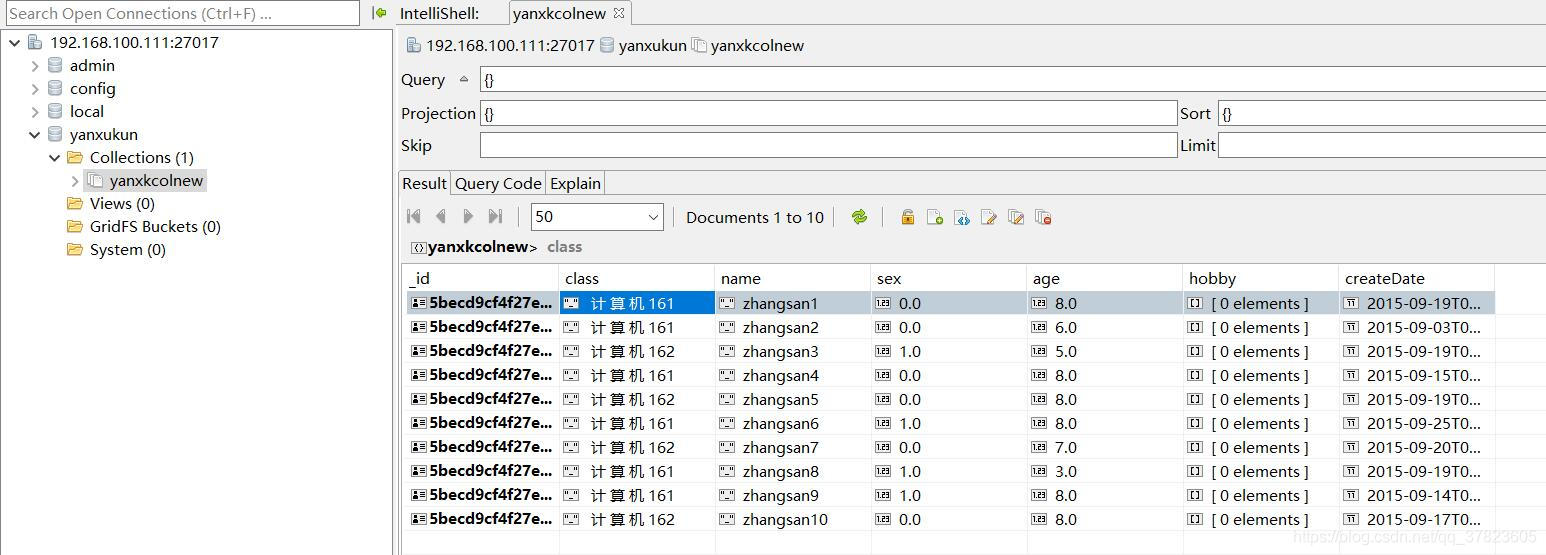
Task: Go to next page of results
Action: [x=467, y=217]
